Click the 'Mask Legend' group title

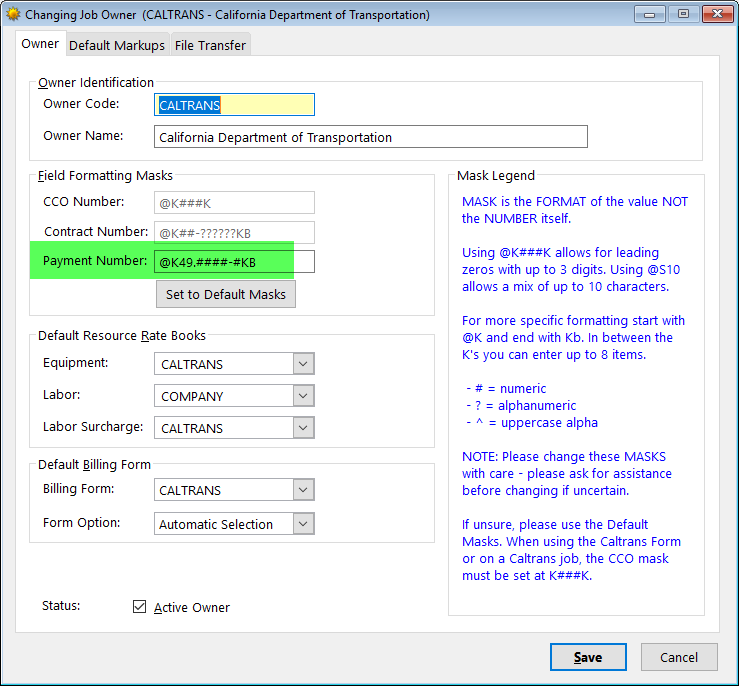[496, 176]
